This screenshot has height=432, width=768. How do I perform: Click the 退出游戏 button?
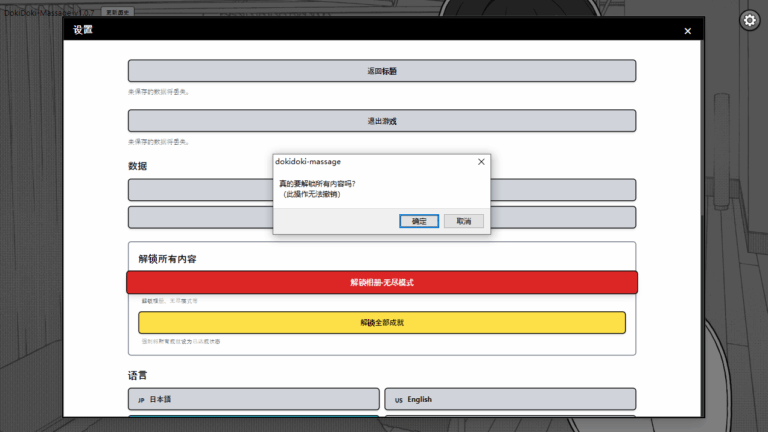pos(381,121)
